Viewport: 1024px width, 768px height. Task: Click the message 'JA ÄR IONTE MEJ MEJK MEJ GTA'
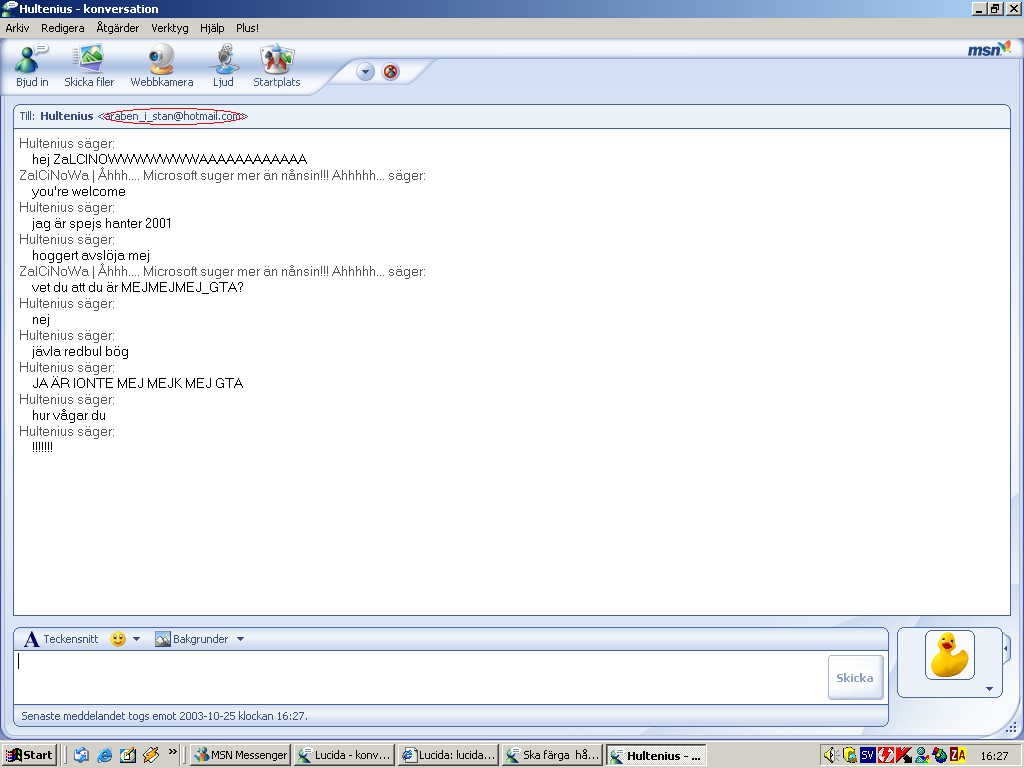[137, 383]
